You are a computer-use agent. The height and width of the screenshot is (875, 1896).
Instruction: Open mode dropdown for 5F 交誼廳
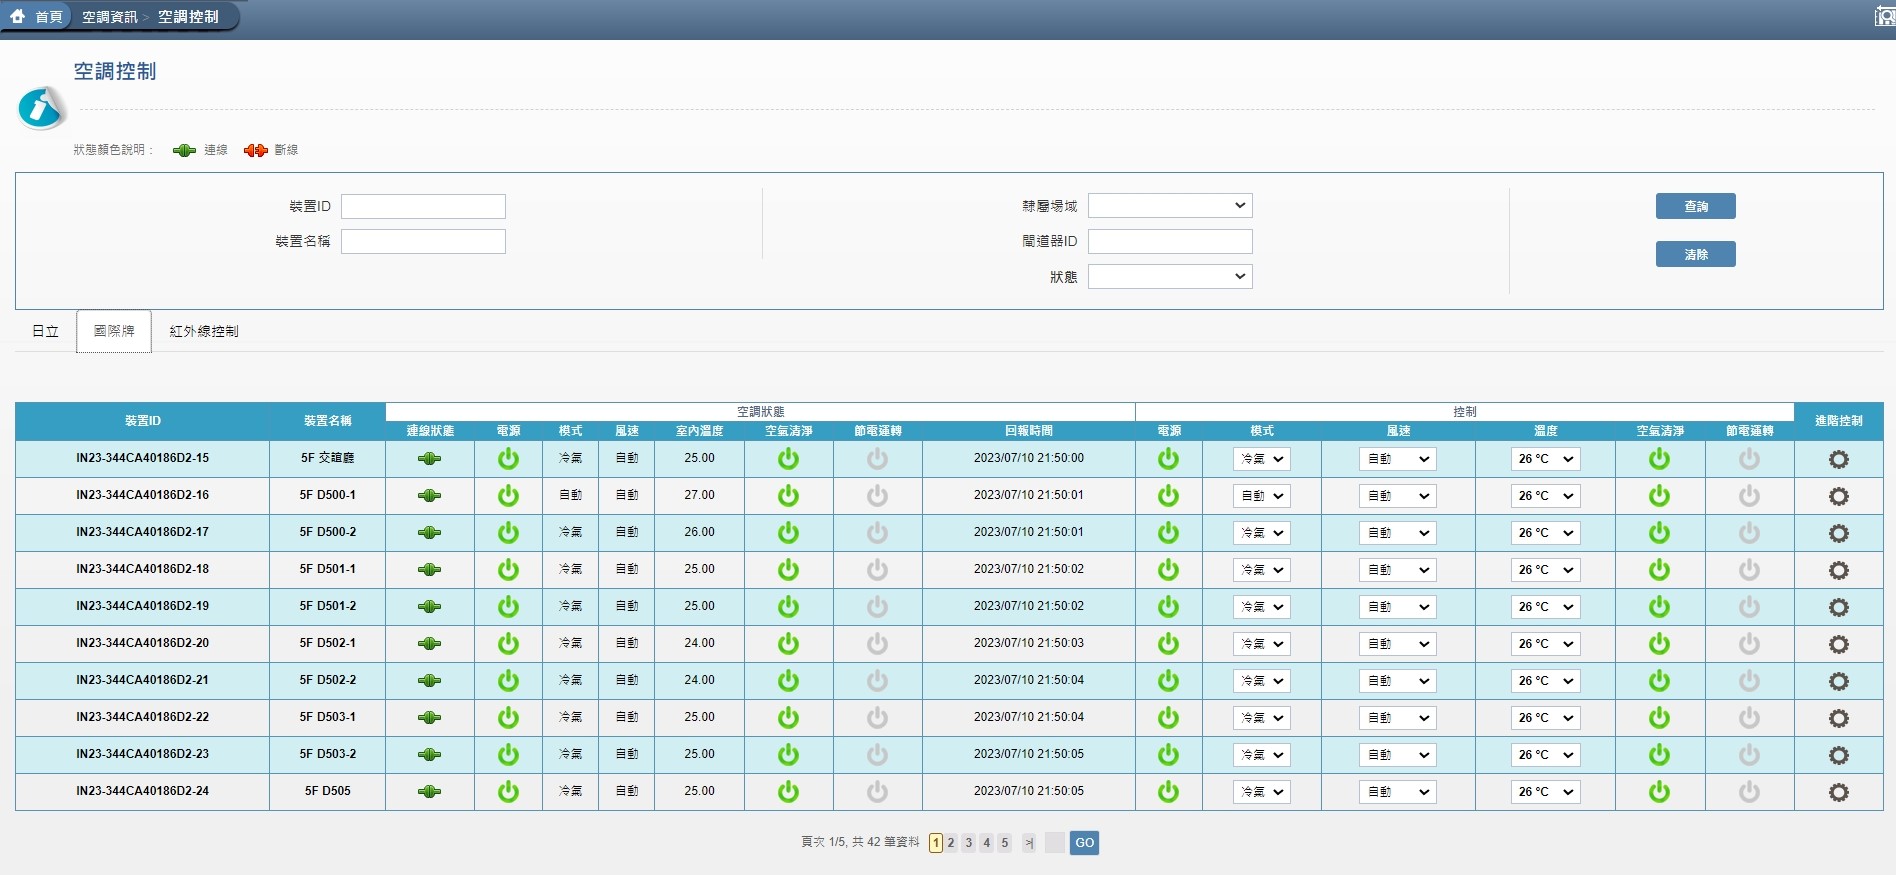click(x=1262, y=459)
